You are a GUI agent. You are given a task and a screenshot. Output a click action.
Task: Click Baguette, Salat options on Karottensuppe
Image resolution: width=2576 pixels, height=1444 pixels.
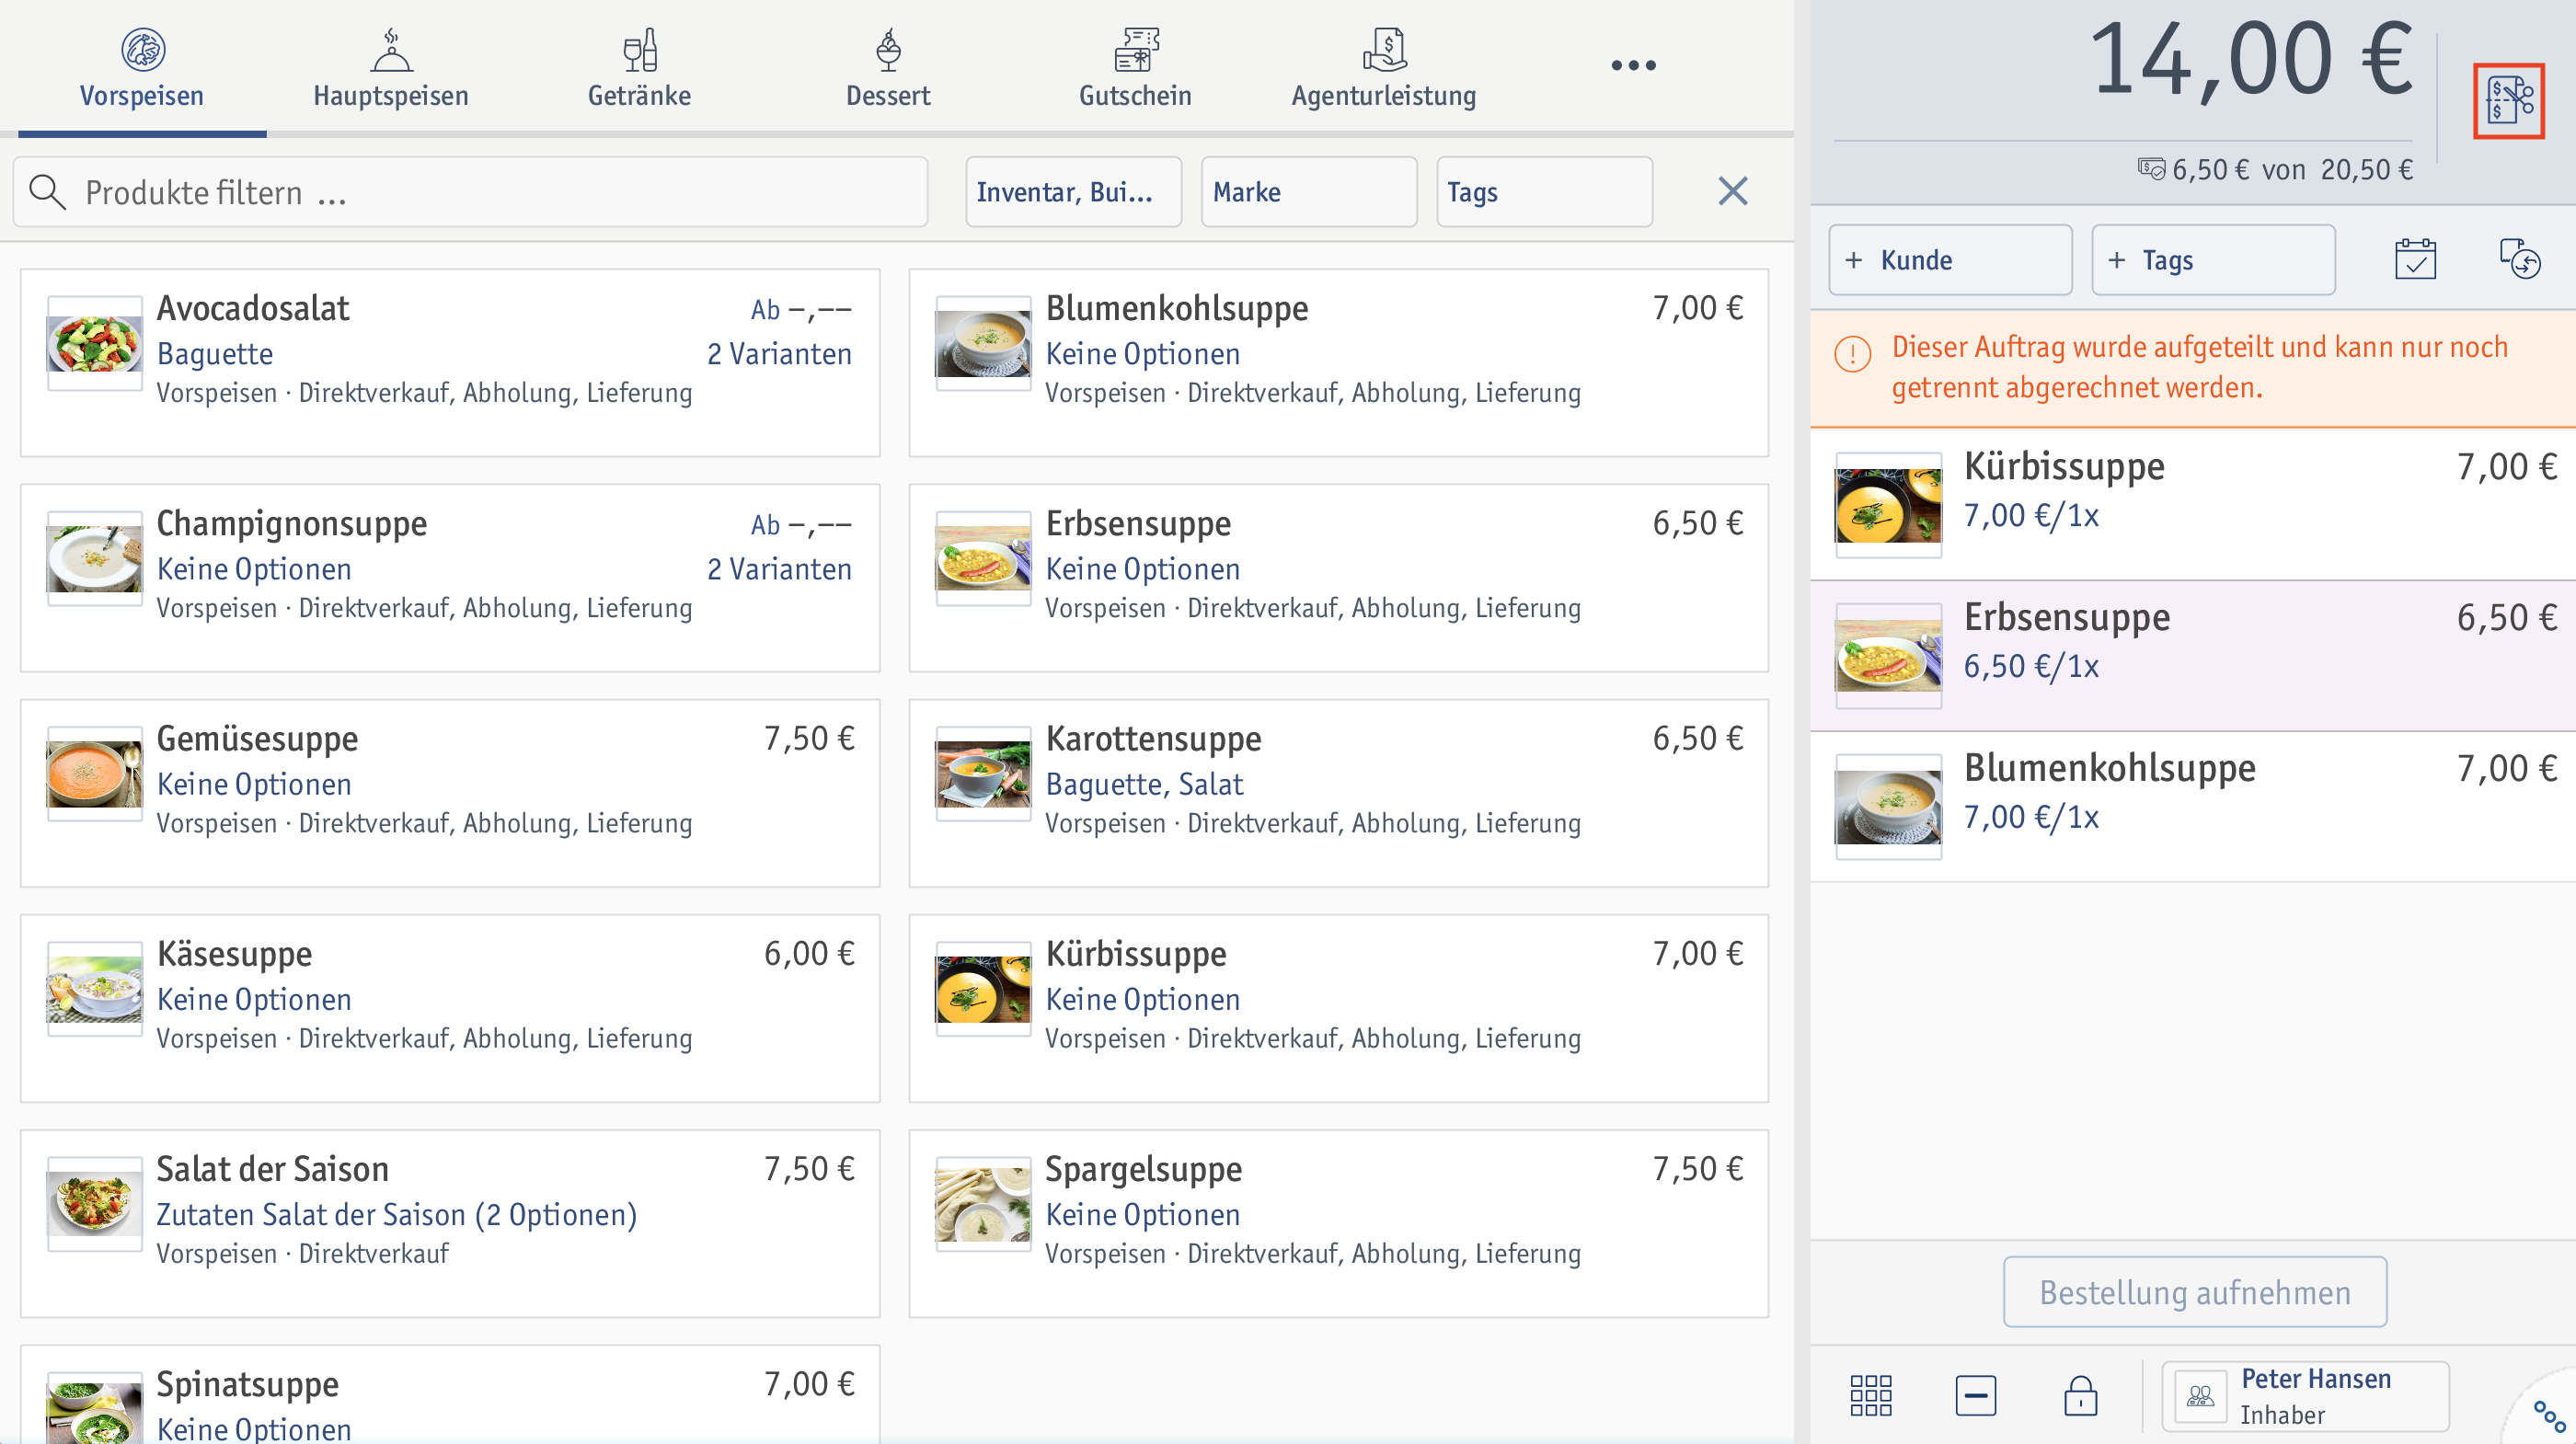(x=1144, y=784)
